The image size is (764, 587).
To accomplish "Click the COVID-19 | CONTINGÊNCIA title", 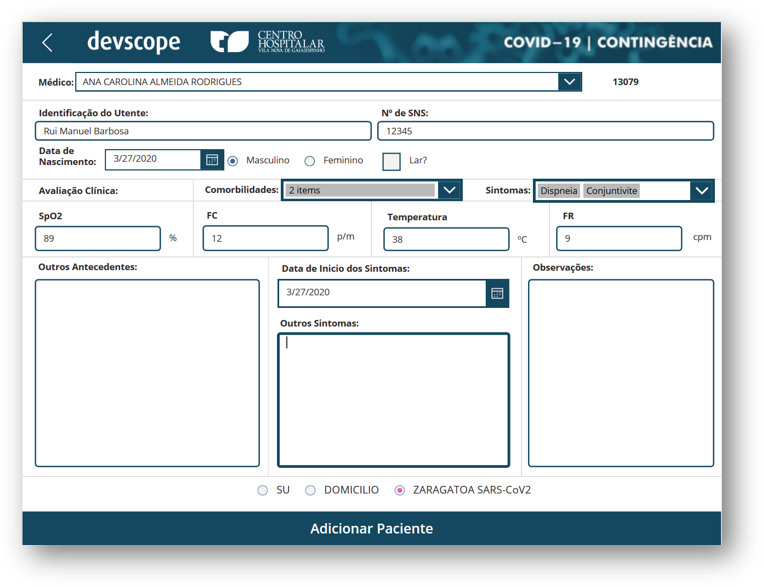I will tap(608, 42).
